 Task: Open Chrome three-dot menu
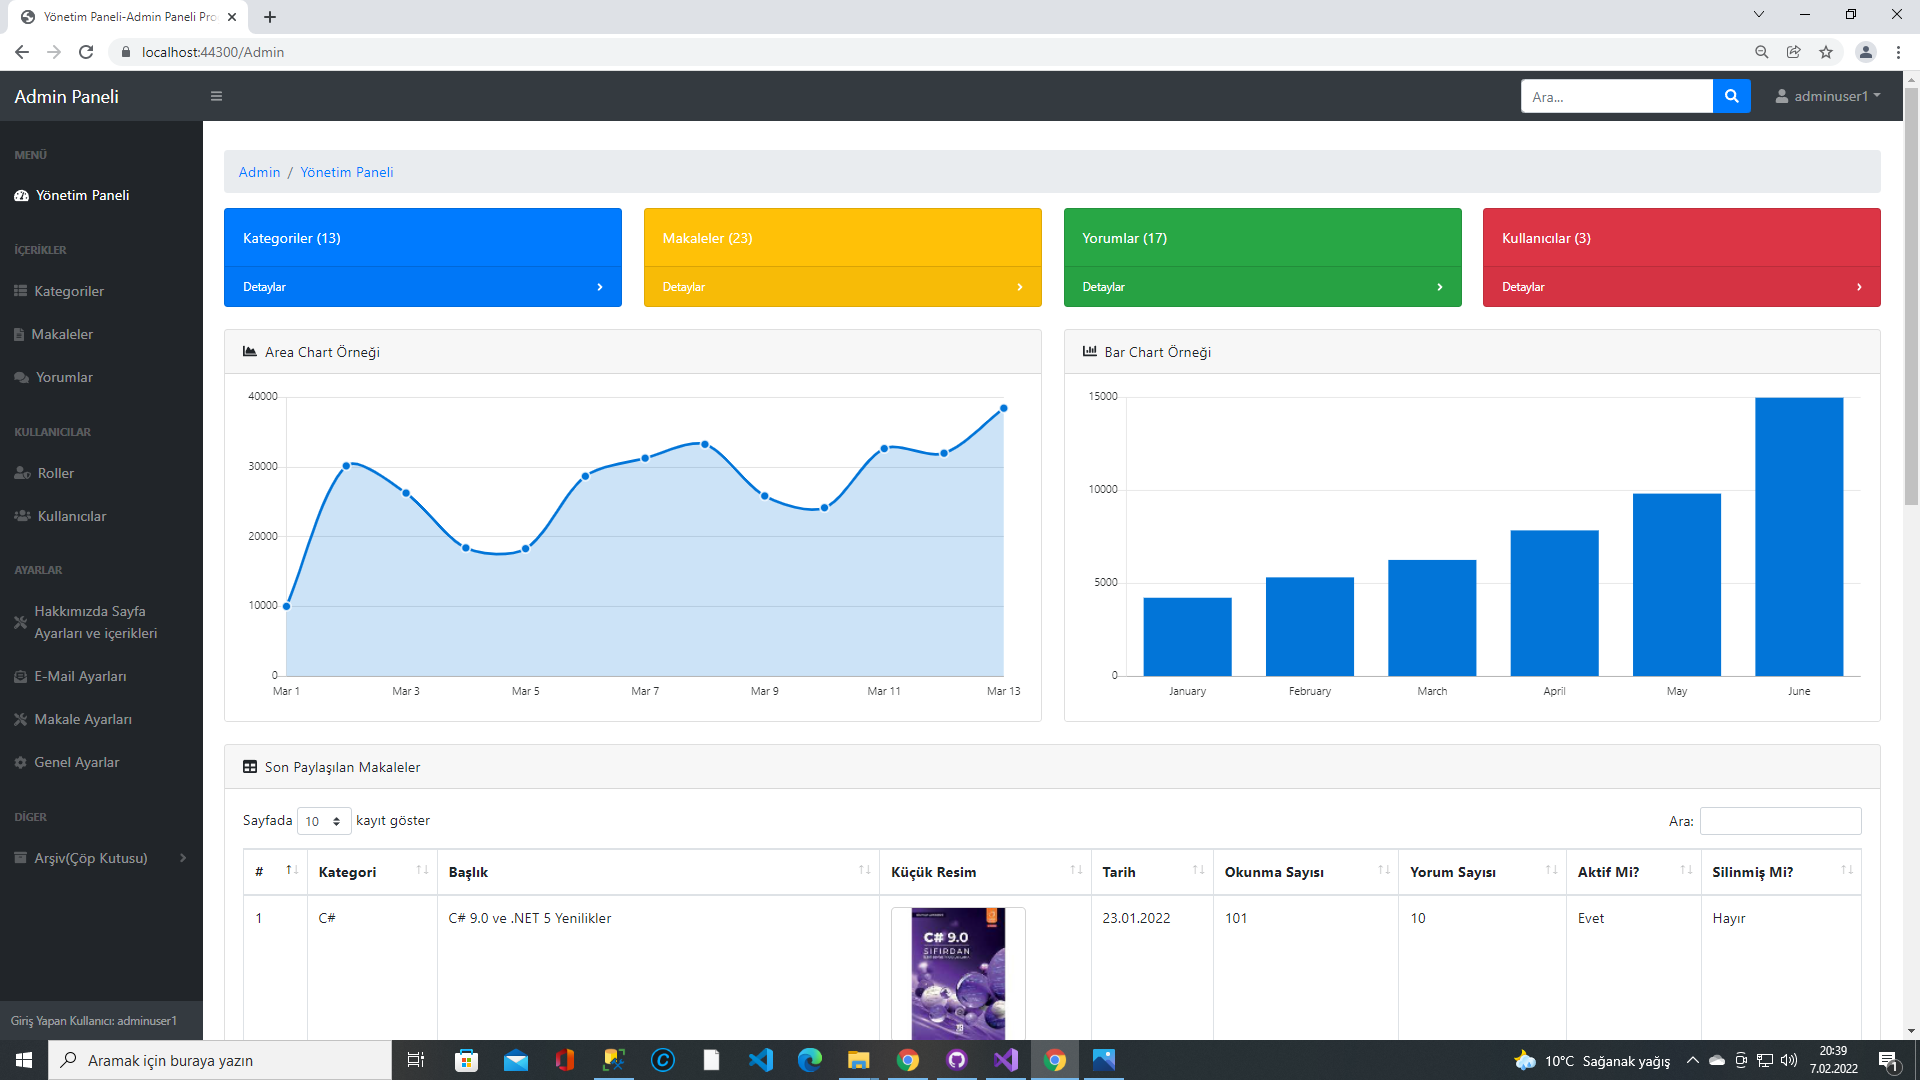(1898, 52)
